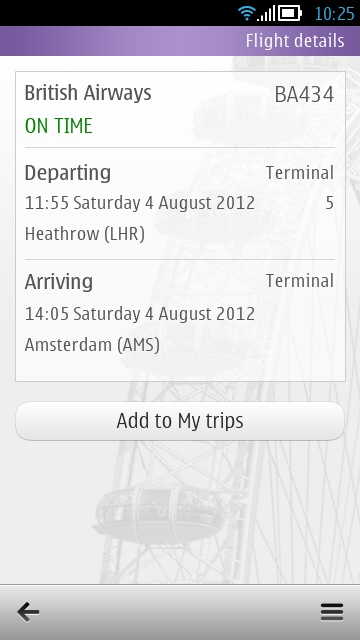Screen dimensions: 360x640
Task: Tap the BA434 flight number
Action: click(304, 95)
